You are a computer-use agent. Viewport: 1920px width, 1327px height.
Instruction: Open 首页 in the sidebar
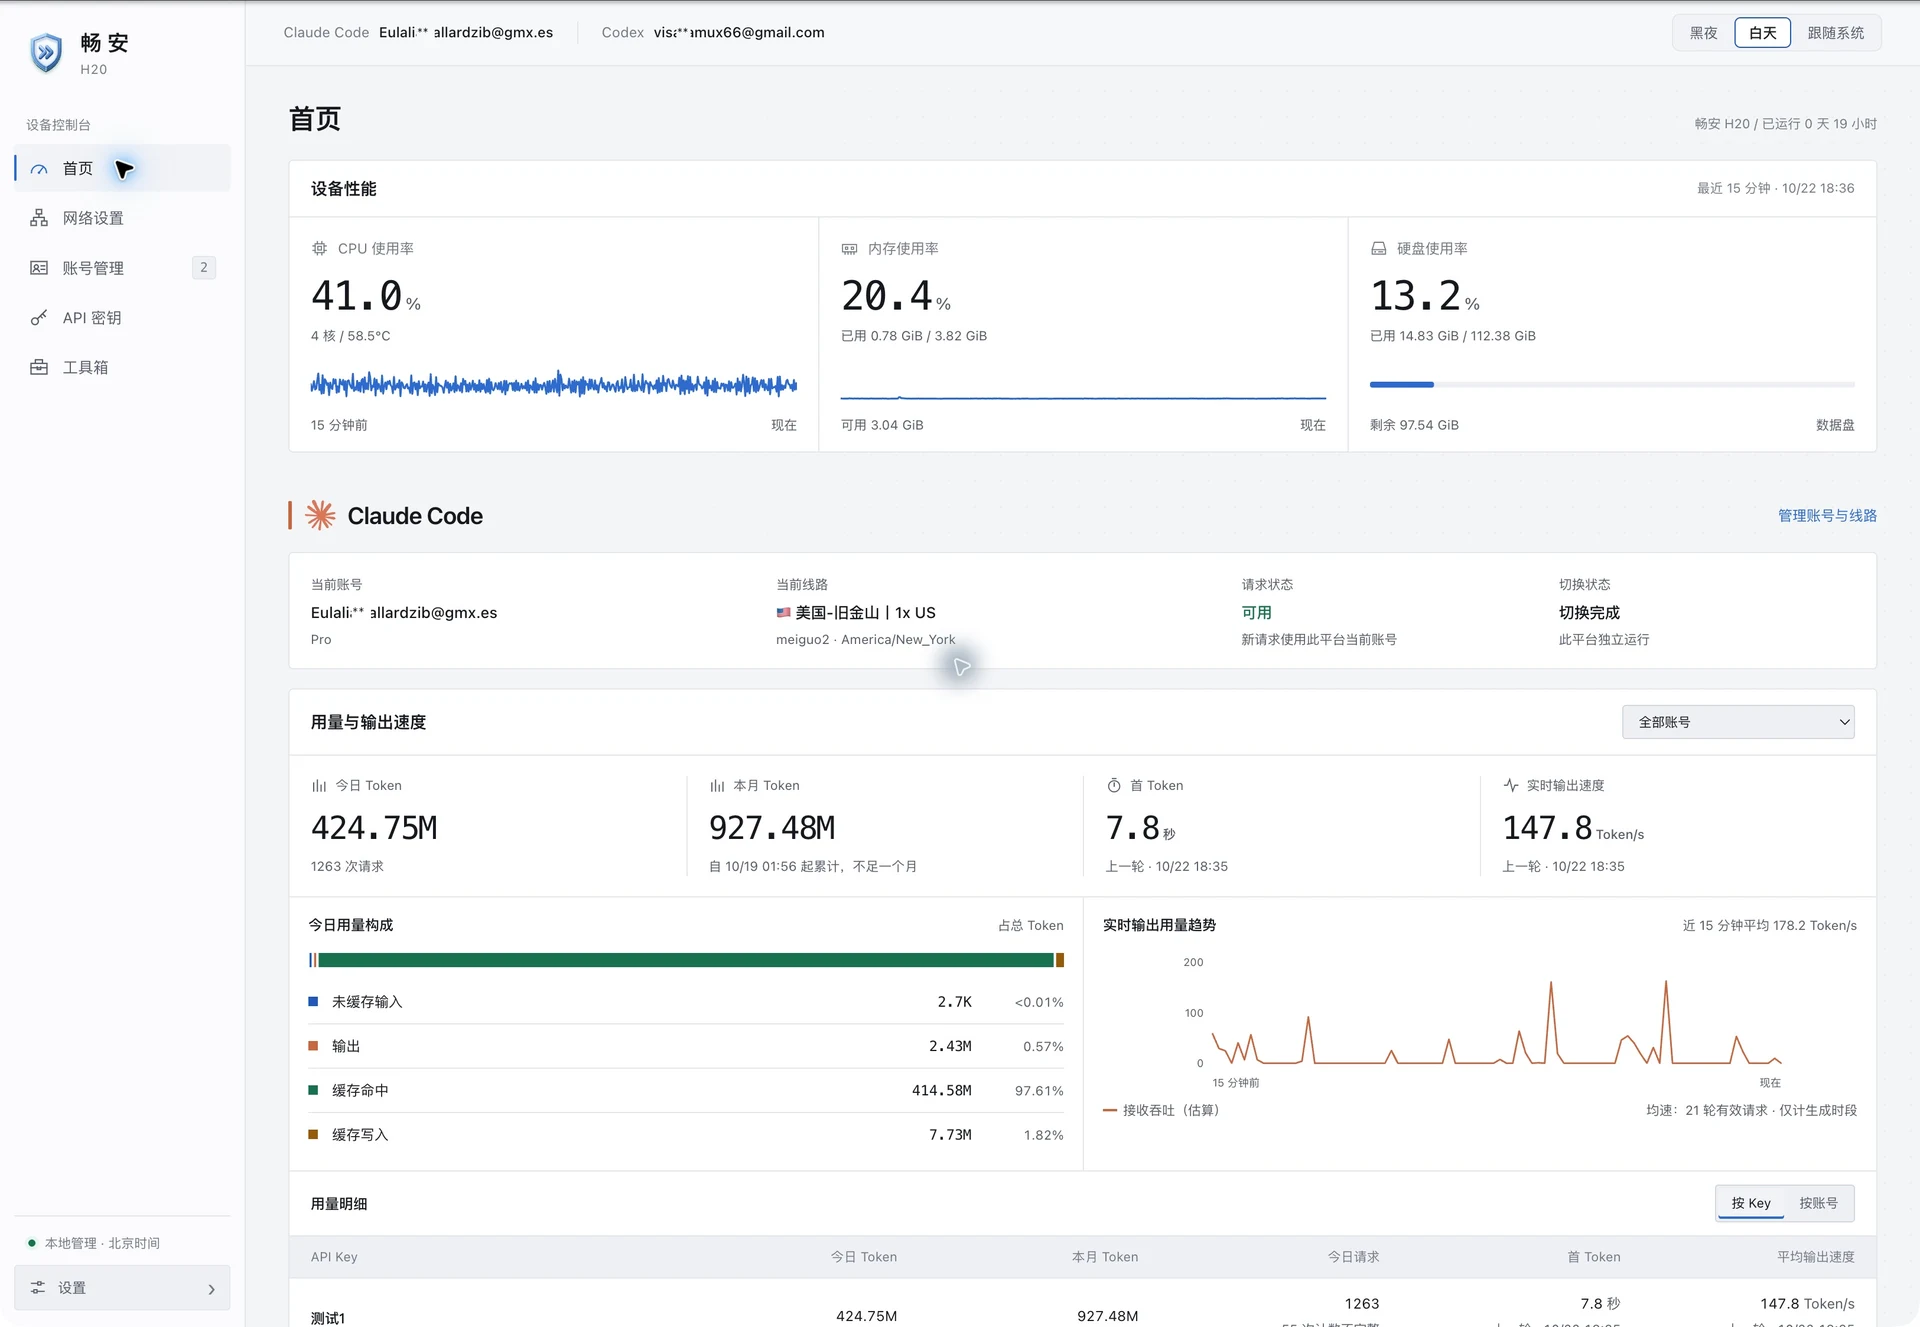coord(122,168)
